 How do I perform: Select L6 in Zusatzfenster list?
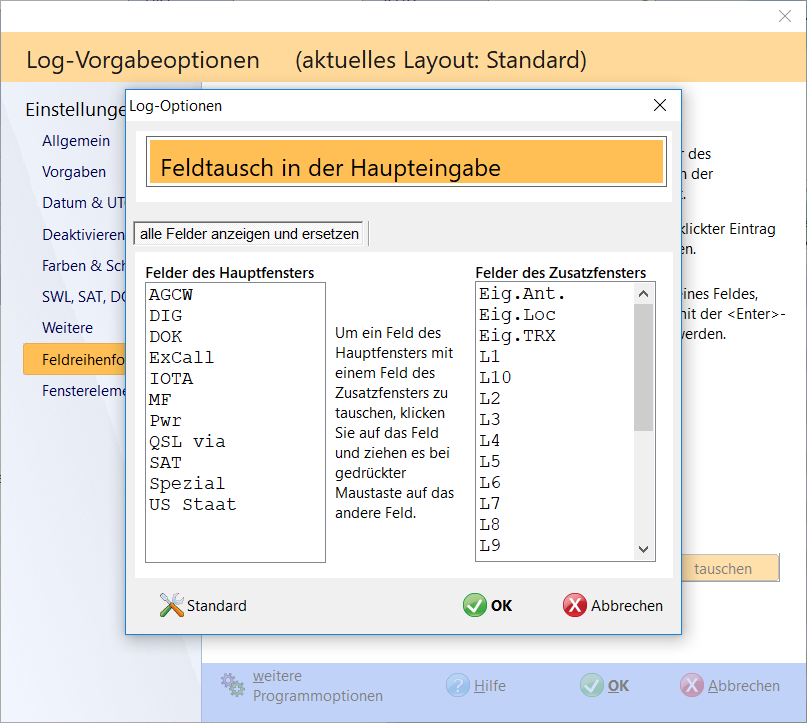point(555,483)
